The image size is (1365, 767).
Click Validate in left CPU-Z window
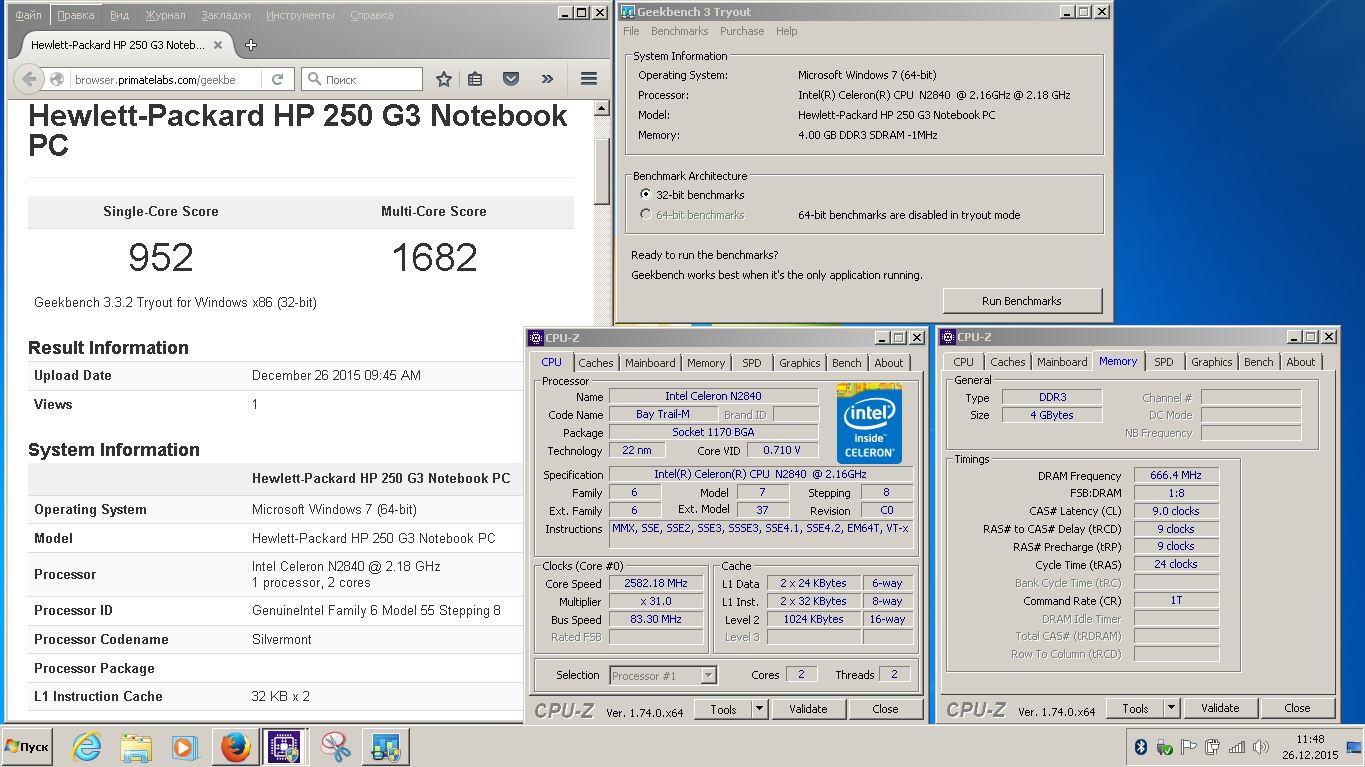pos(808,709)
